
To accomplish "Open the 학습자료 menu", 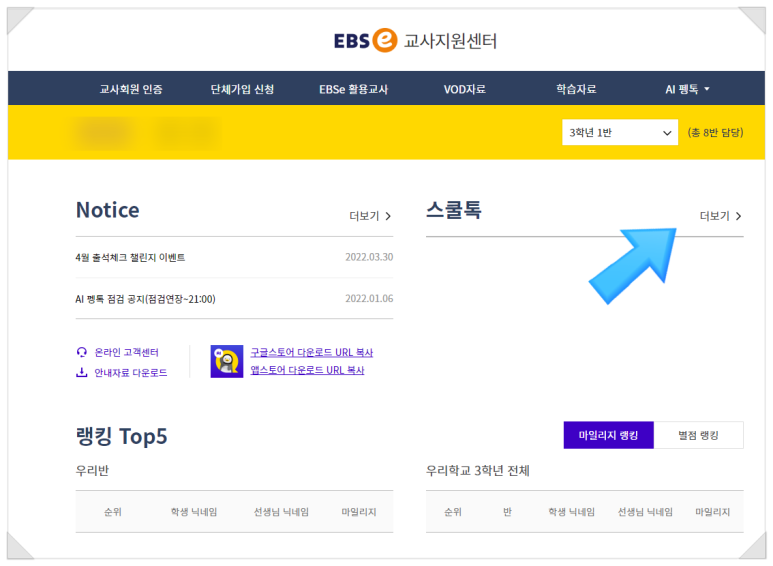I will [x=576, y=89].
